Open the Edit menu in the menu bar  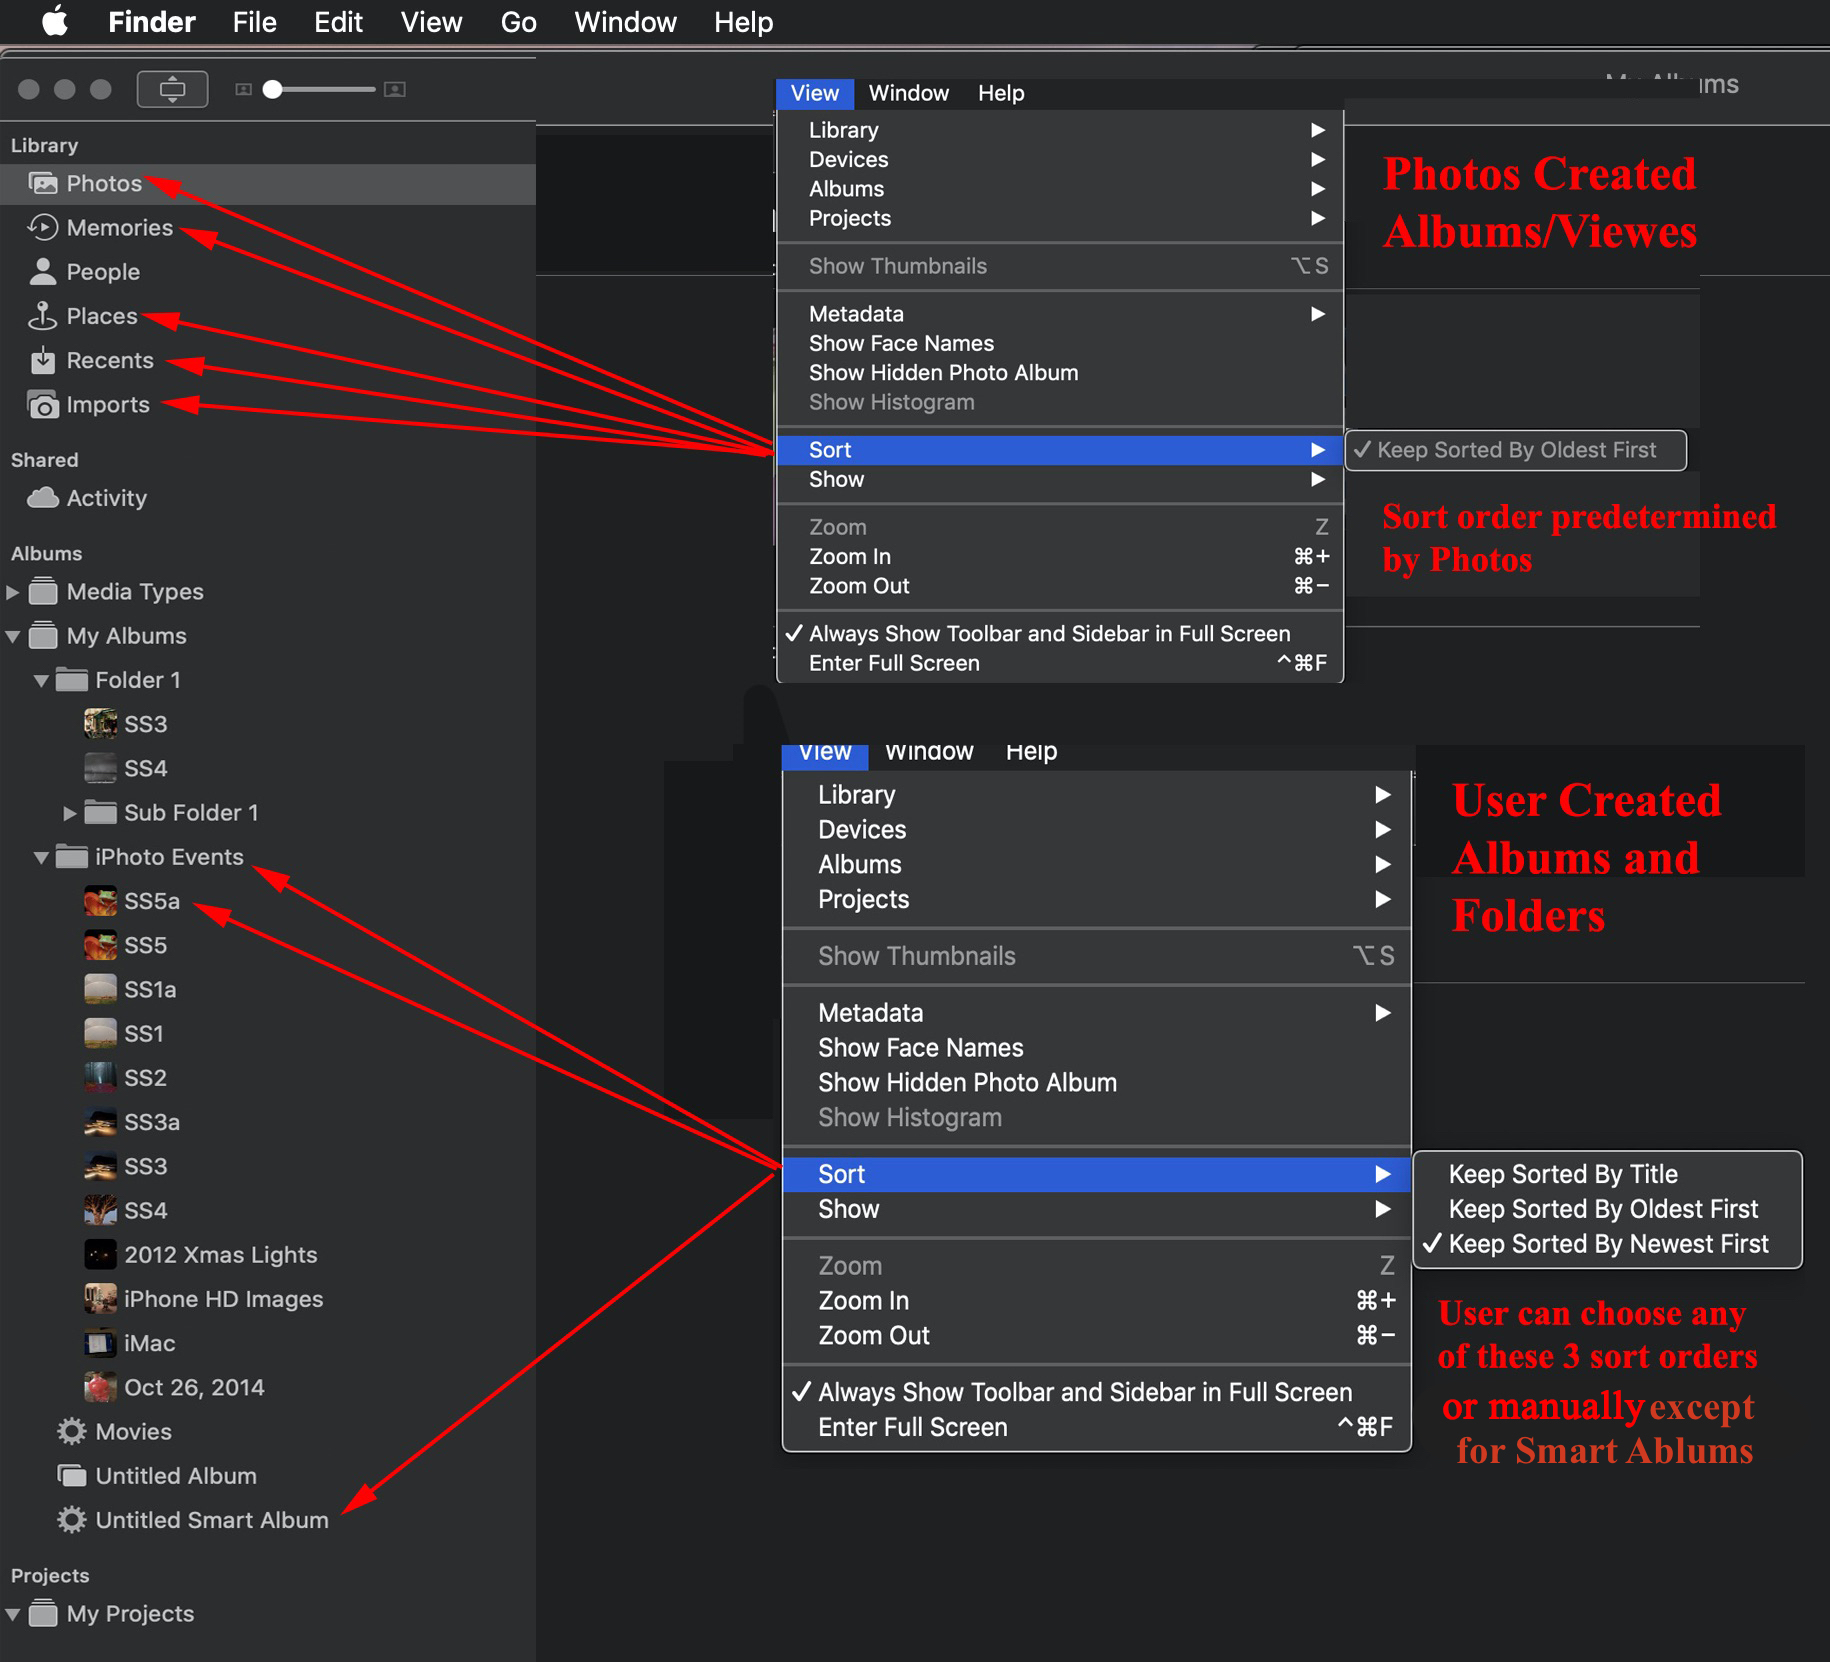pos(338,22)
